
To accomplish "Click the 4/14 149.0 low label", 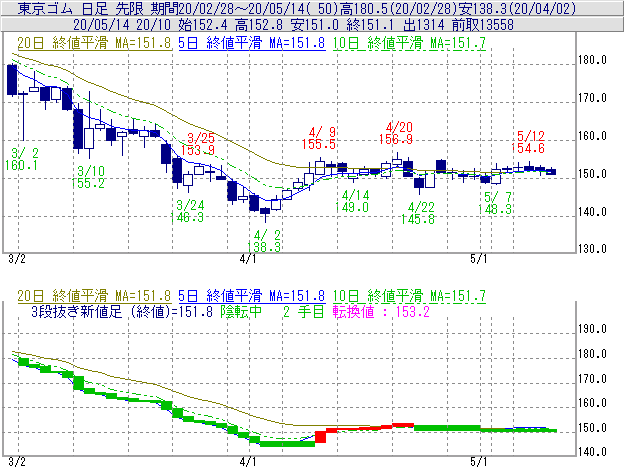I will 352,201.
